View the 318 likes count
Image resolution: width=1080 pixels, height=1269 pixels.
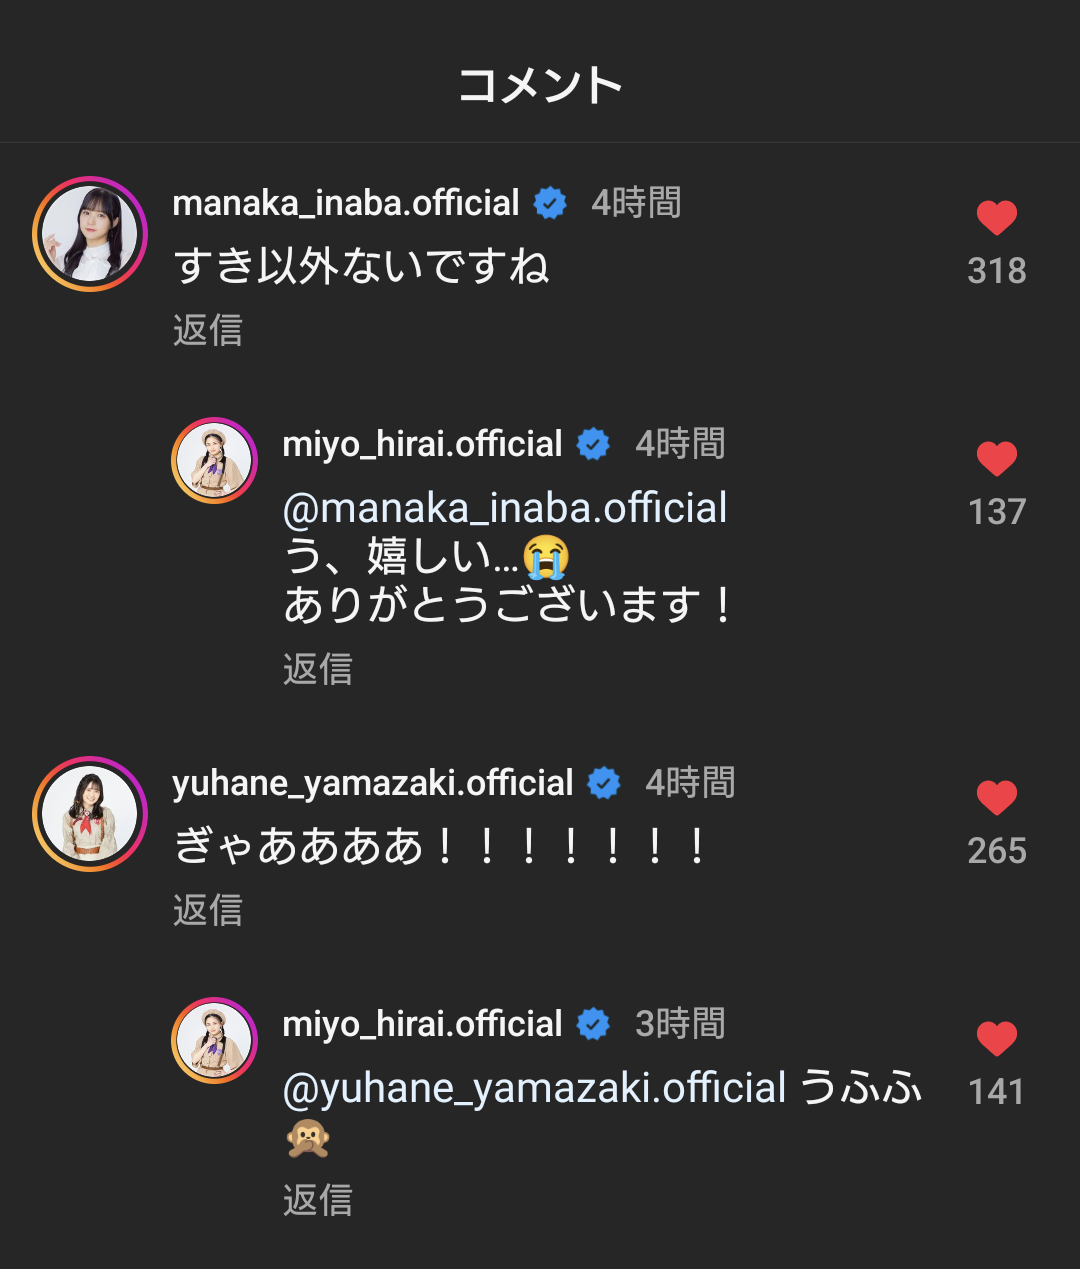click(997, 271)
